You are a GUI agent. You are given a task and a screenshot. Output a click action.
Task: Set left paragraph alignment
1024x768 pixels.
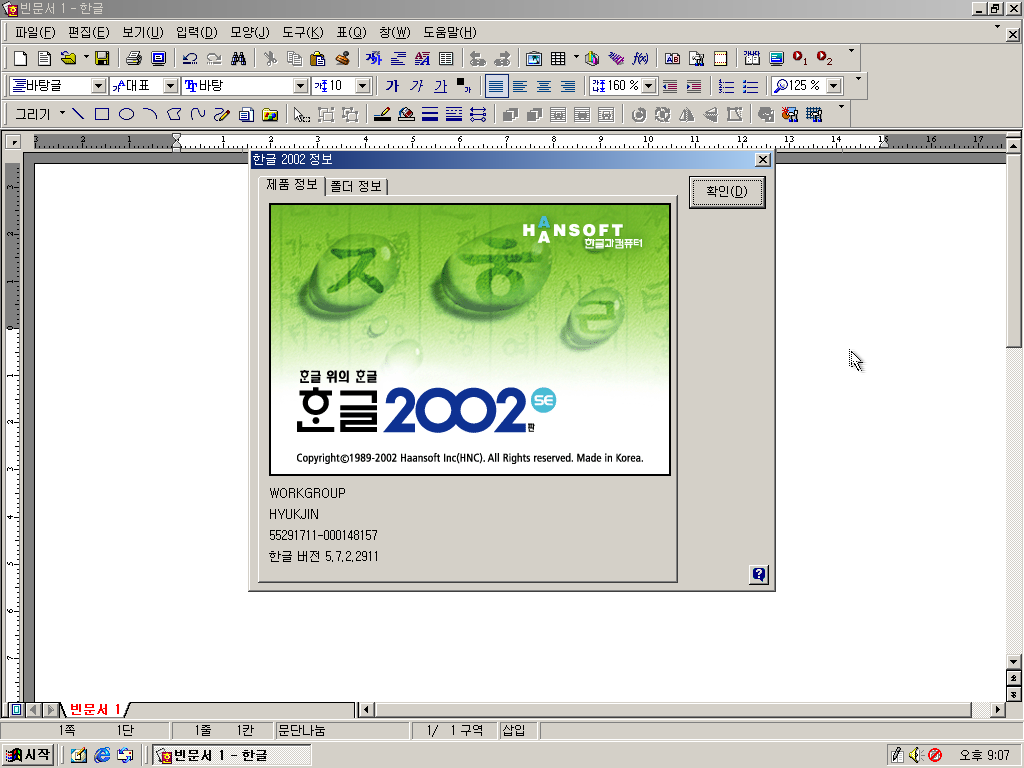520,86
